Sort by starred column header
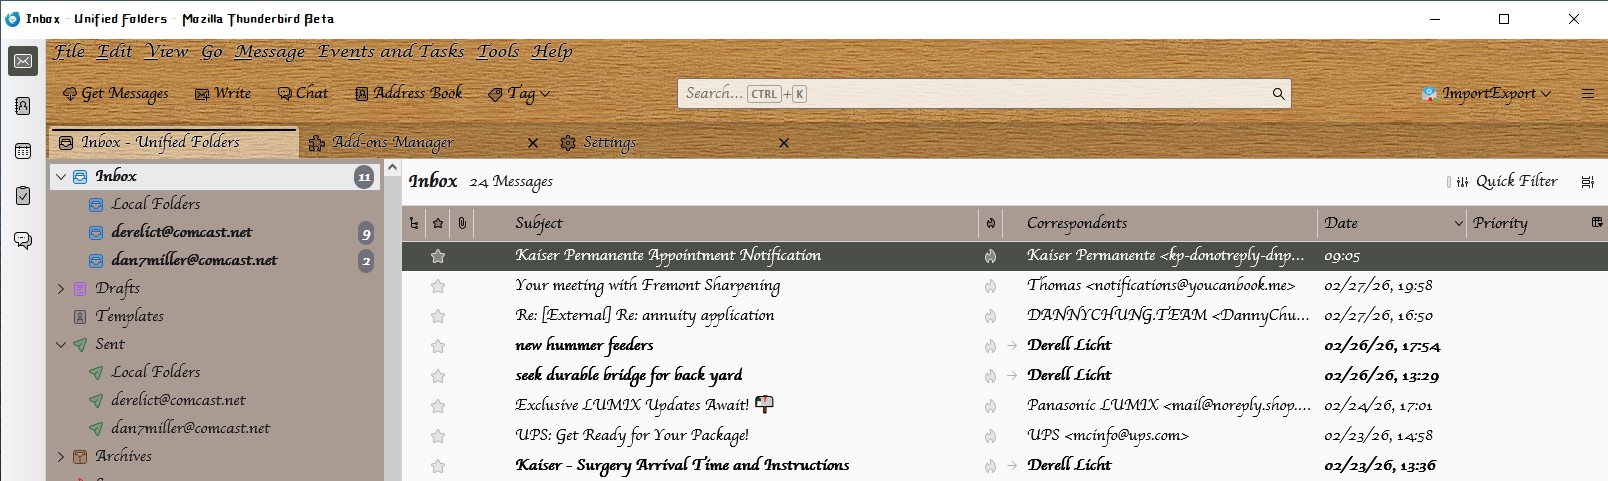 coord(438,223)
